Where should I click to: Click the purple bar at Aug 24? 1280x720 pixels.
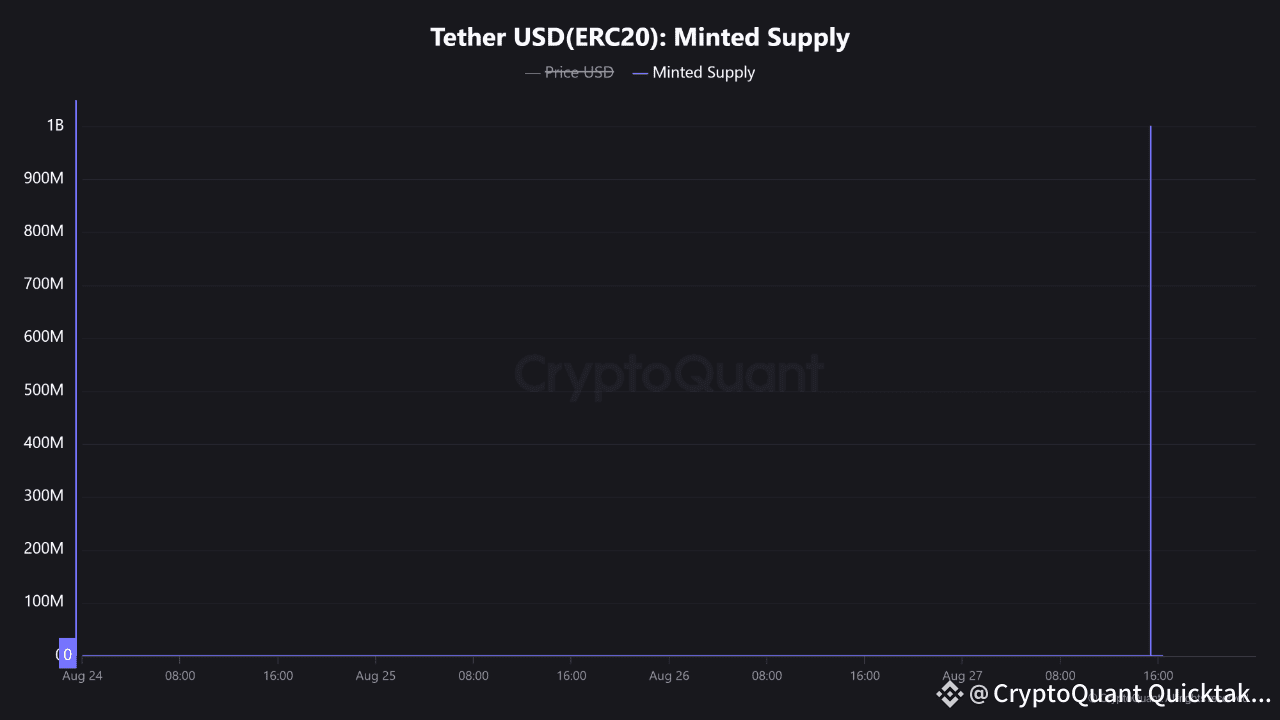pos(76,380)
